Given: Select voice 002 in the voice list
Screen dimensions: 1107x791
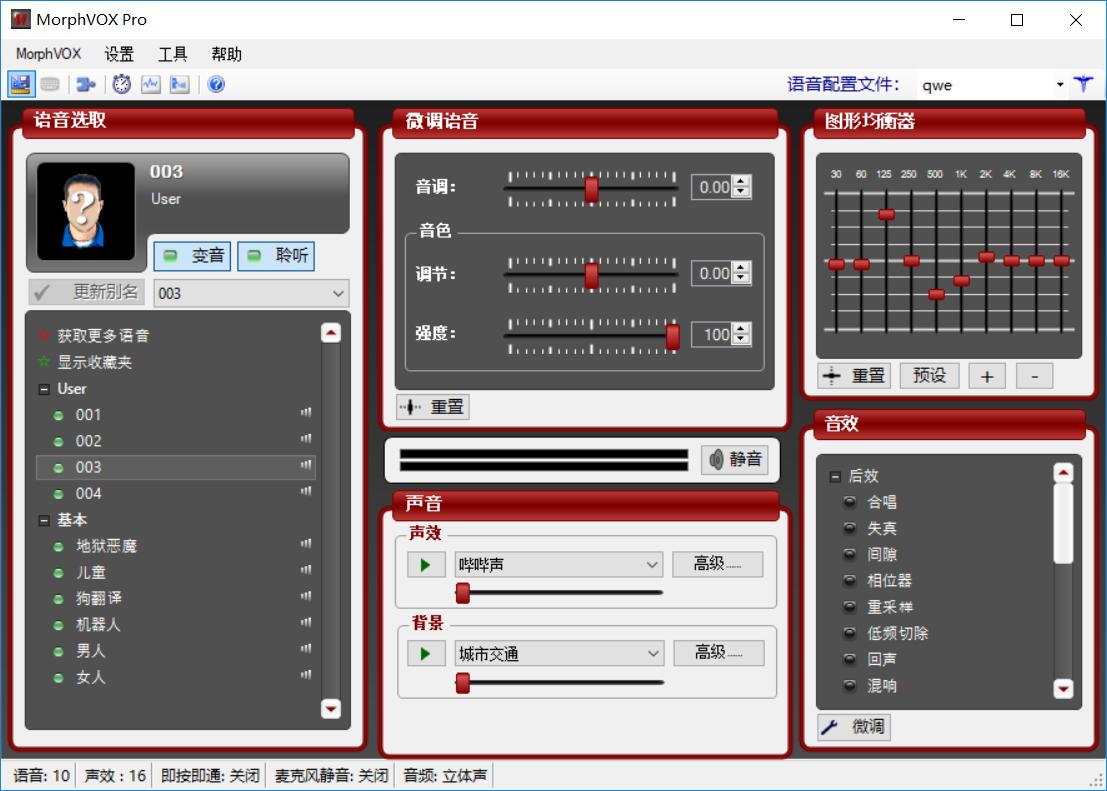Looking at the screenshot, I should pos(90,441).
